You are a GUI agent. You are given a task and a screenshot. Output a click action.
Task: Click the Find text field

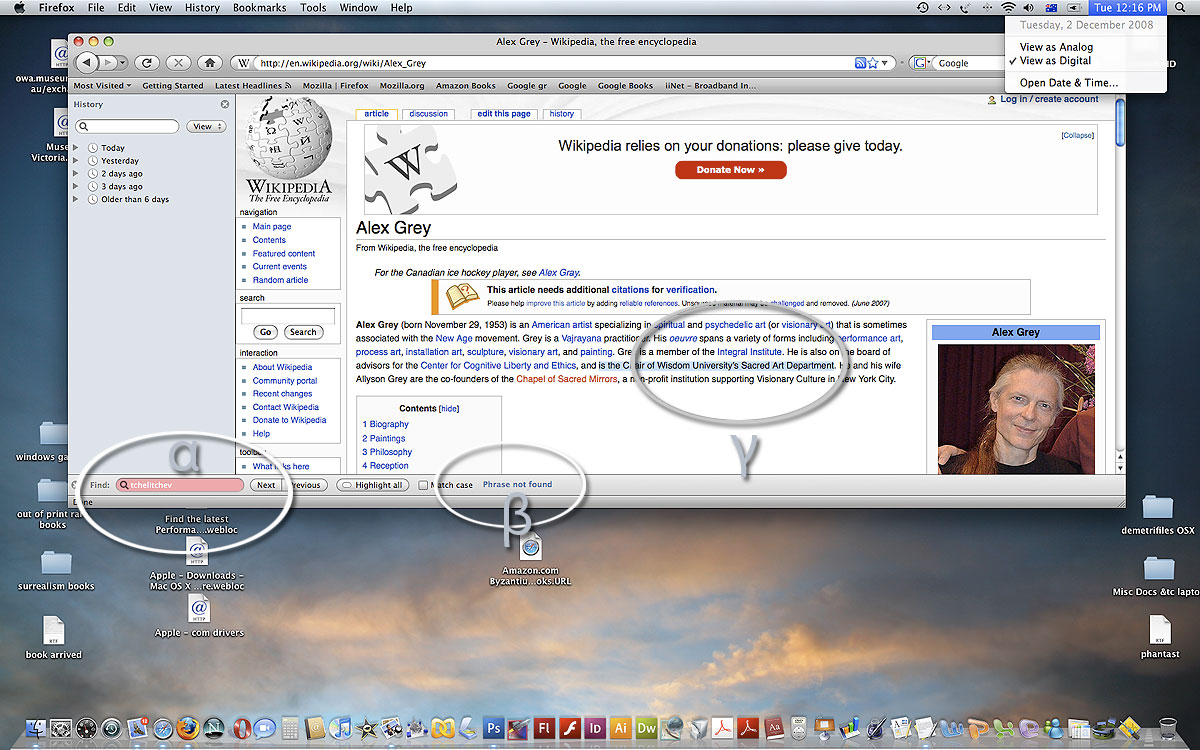180,485
